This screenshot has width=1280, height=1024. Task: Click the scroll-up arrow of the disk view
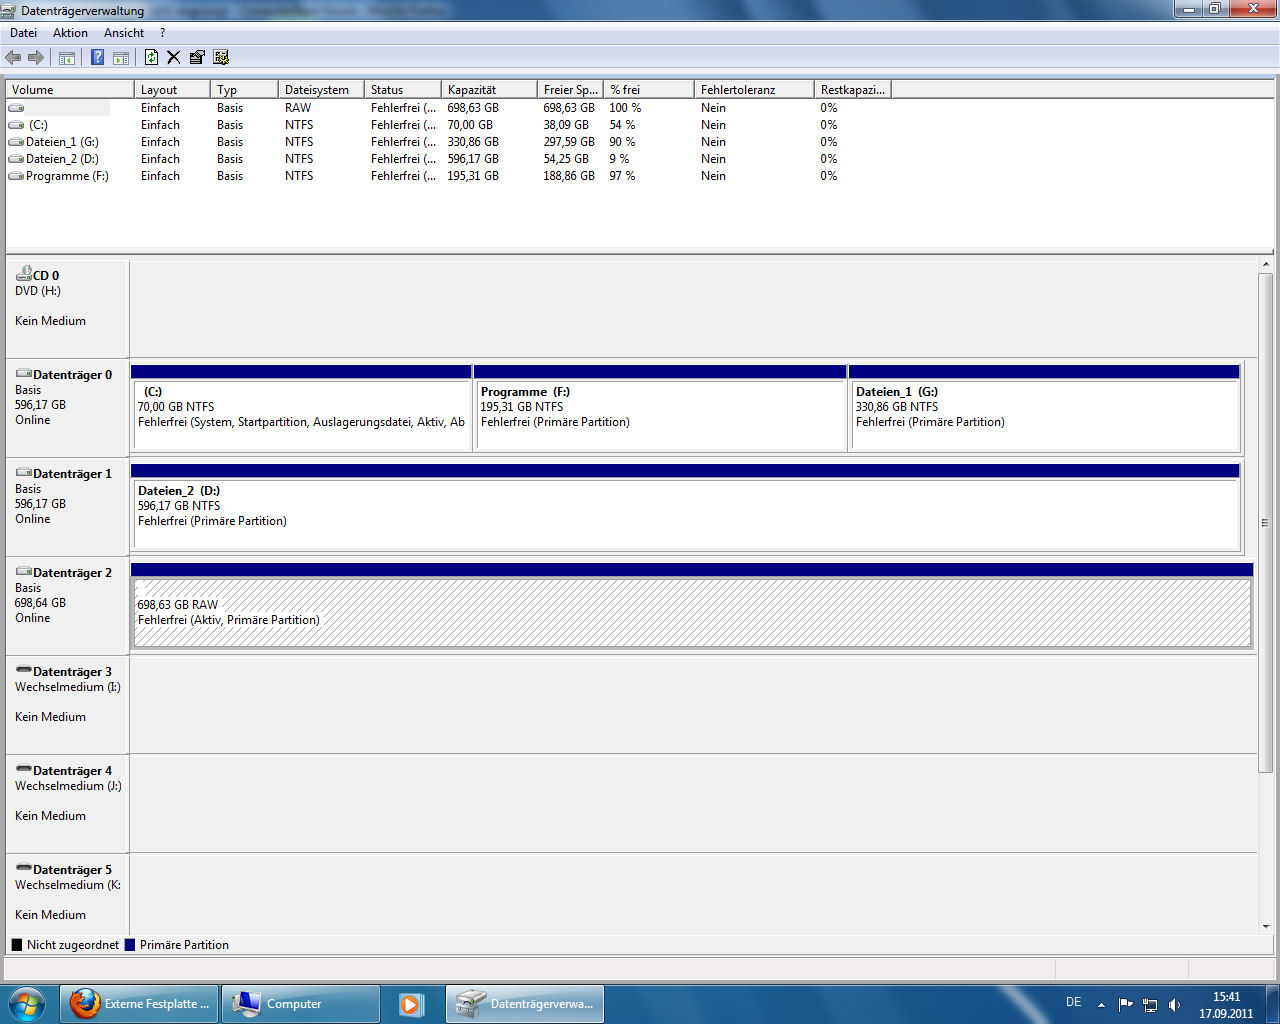point(1265,264)
